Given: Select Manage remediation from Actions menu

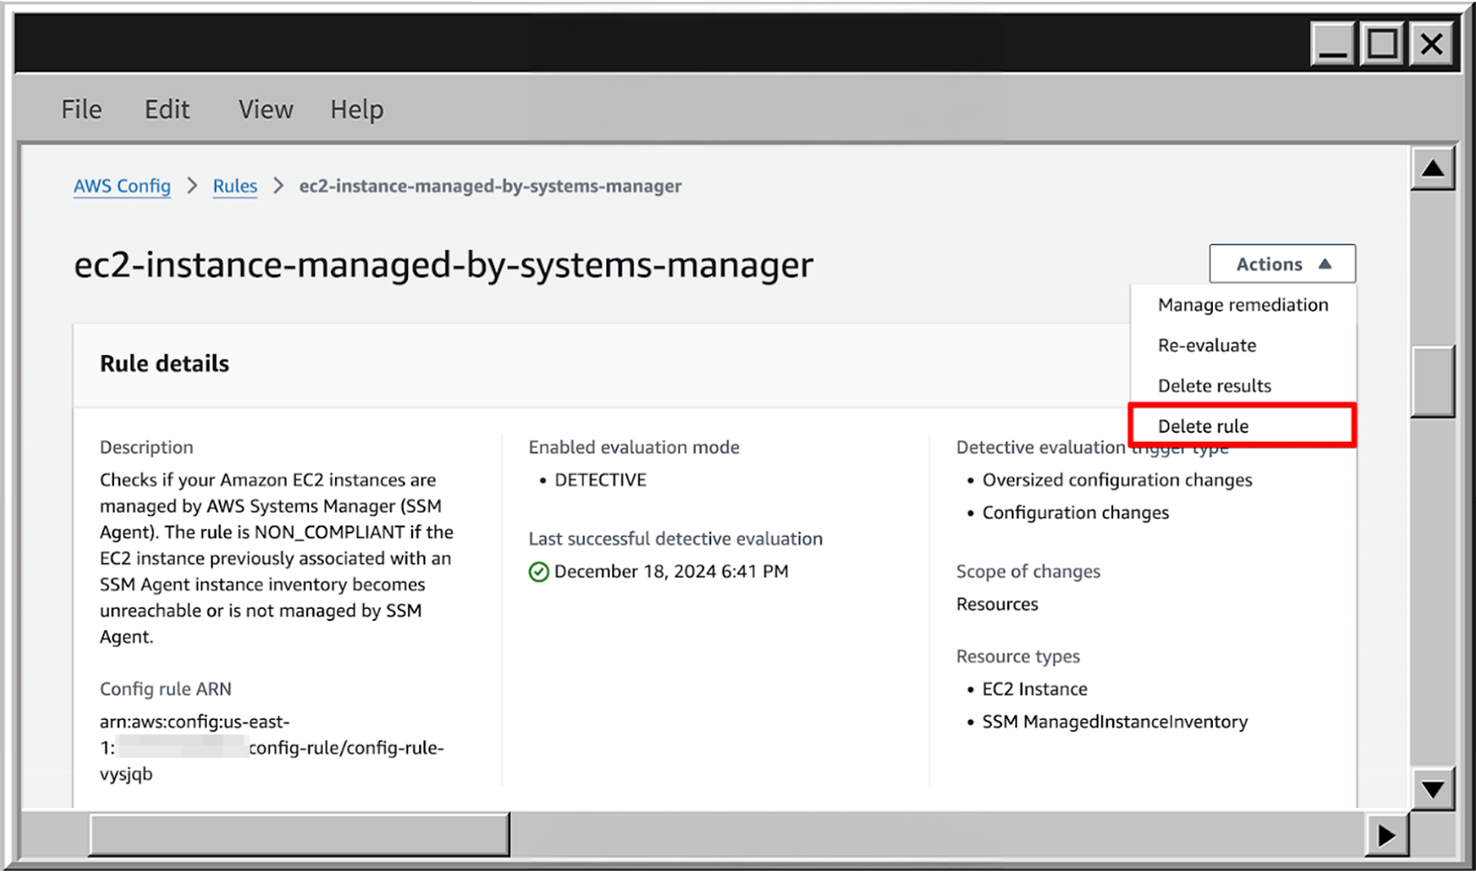Looking at the screenshot, I should (1243, 305).
